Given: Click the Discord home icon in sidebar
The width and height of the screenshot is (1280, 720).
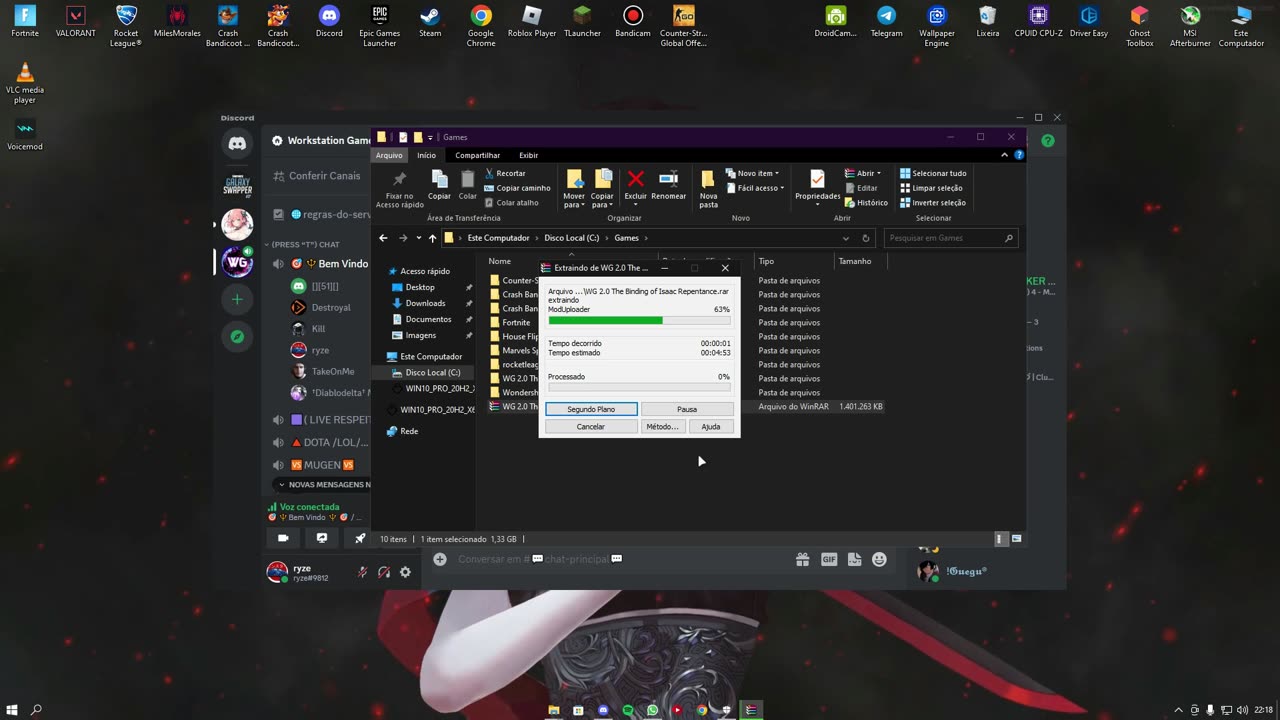Looking at the screenshot, I should (237, 143).
